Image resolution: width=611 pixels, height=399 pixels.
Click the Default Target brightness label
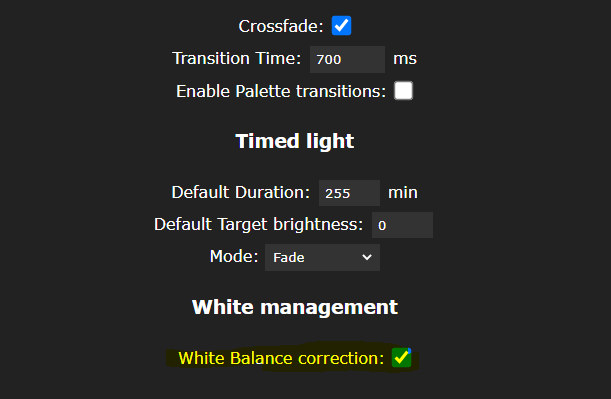259,224
